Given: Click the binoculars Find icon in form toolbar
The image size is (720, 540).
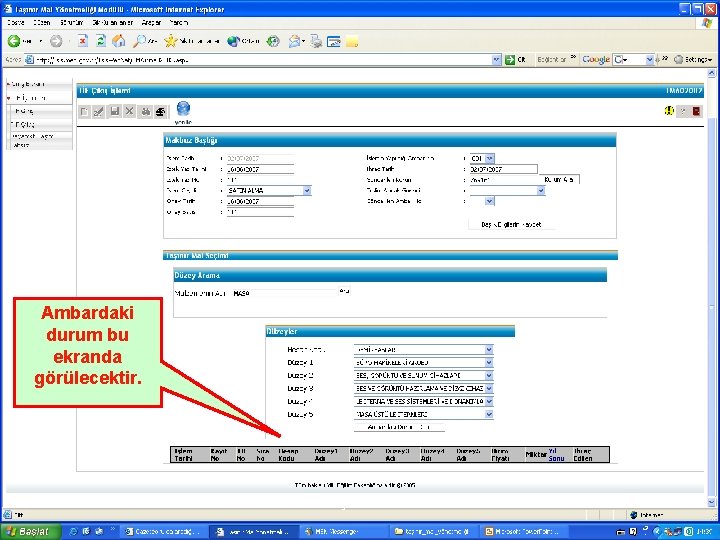Looking at the screenshot, I should pos(146,112).
